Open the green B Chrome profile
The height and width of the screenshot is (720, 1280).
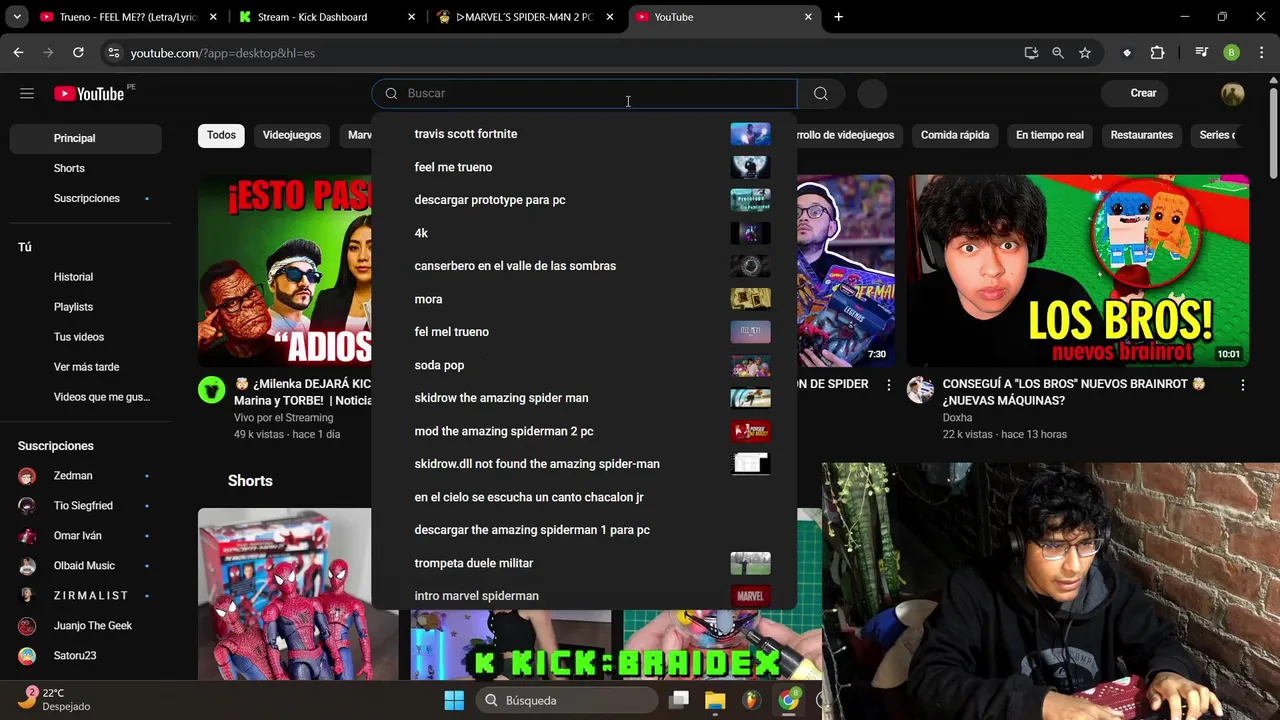coord(1232,52)
